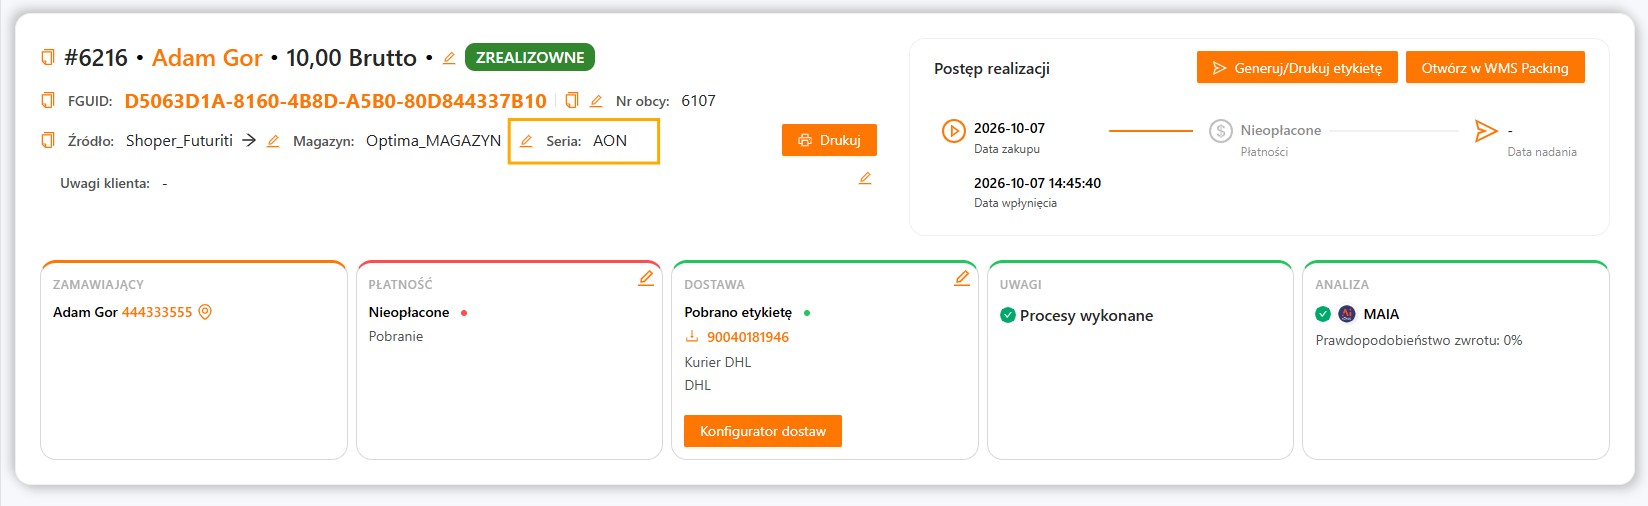Click Prawdopodobieństwo zwrotu: 0% text
The width and height of the screenshot is (1648, 506).
[1419, 340]
